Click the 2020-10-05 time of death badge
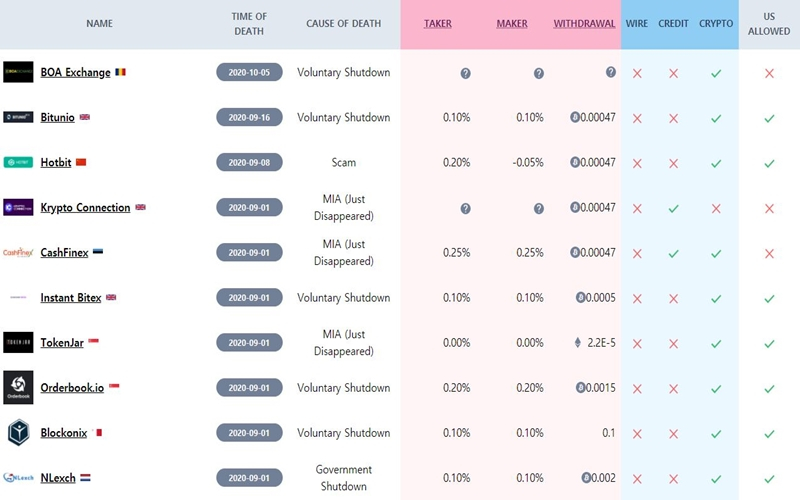Screen dimensions: 800x500 [x=250, y=73]
